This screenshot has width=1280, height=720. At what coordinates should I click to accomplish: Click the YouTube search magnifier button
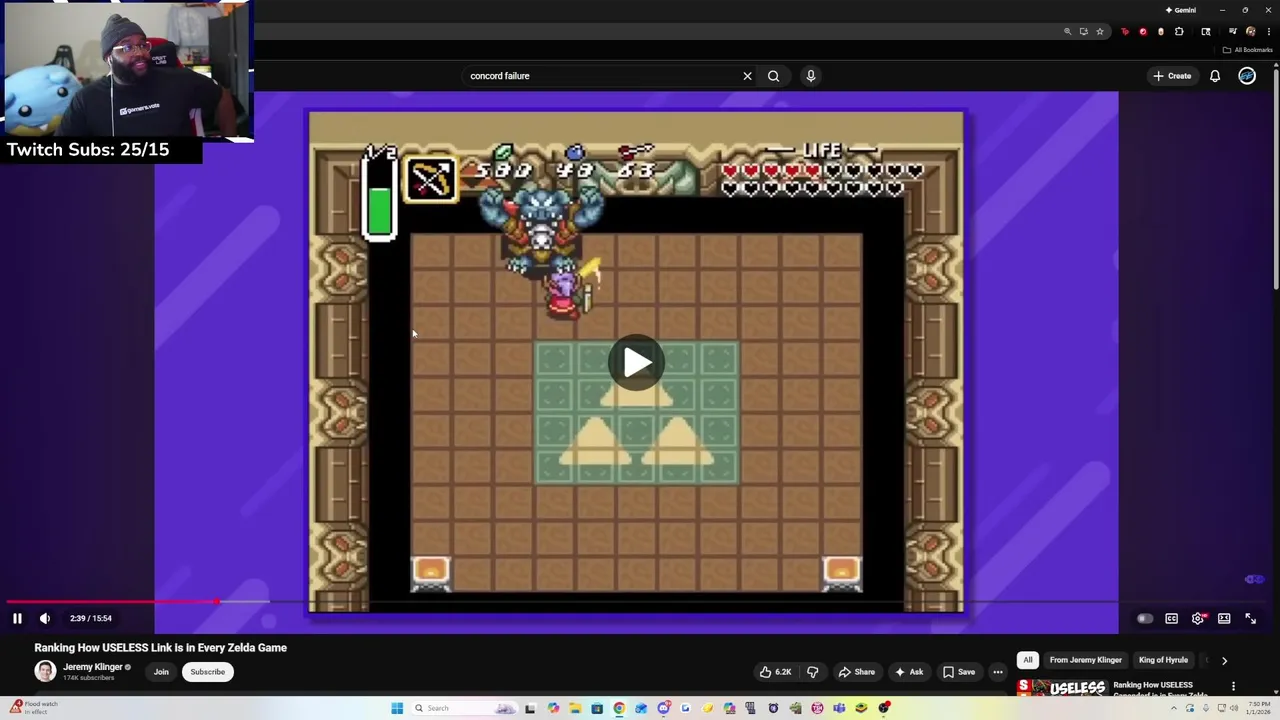point(773,76)
